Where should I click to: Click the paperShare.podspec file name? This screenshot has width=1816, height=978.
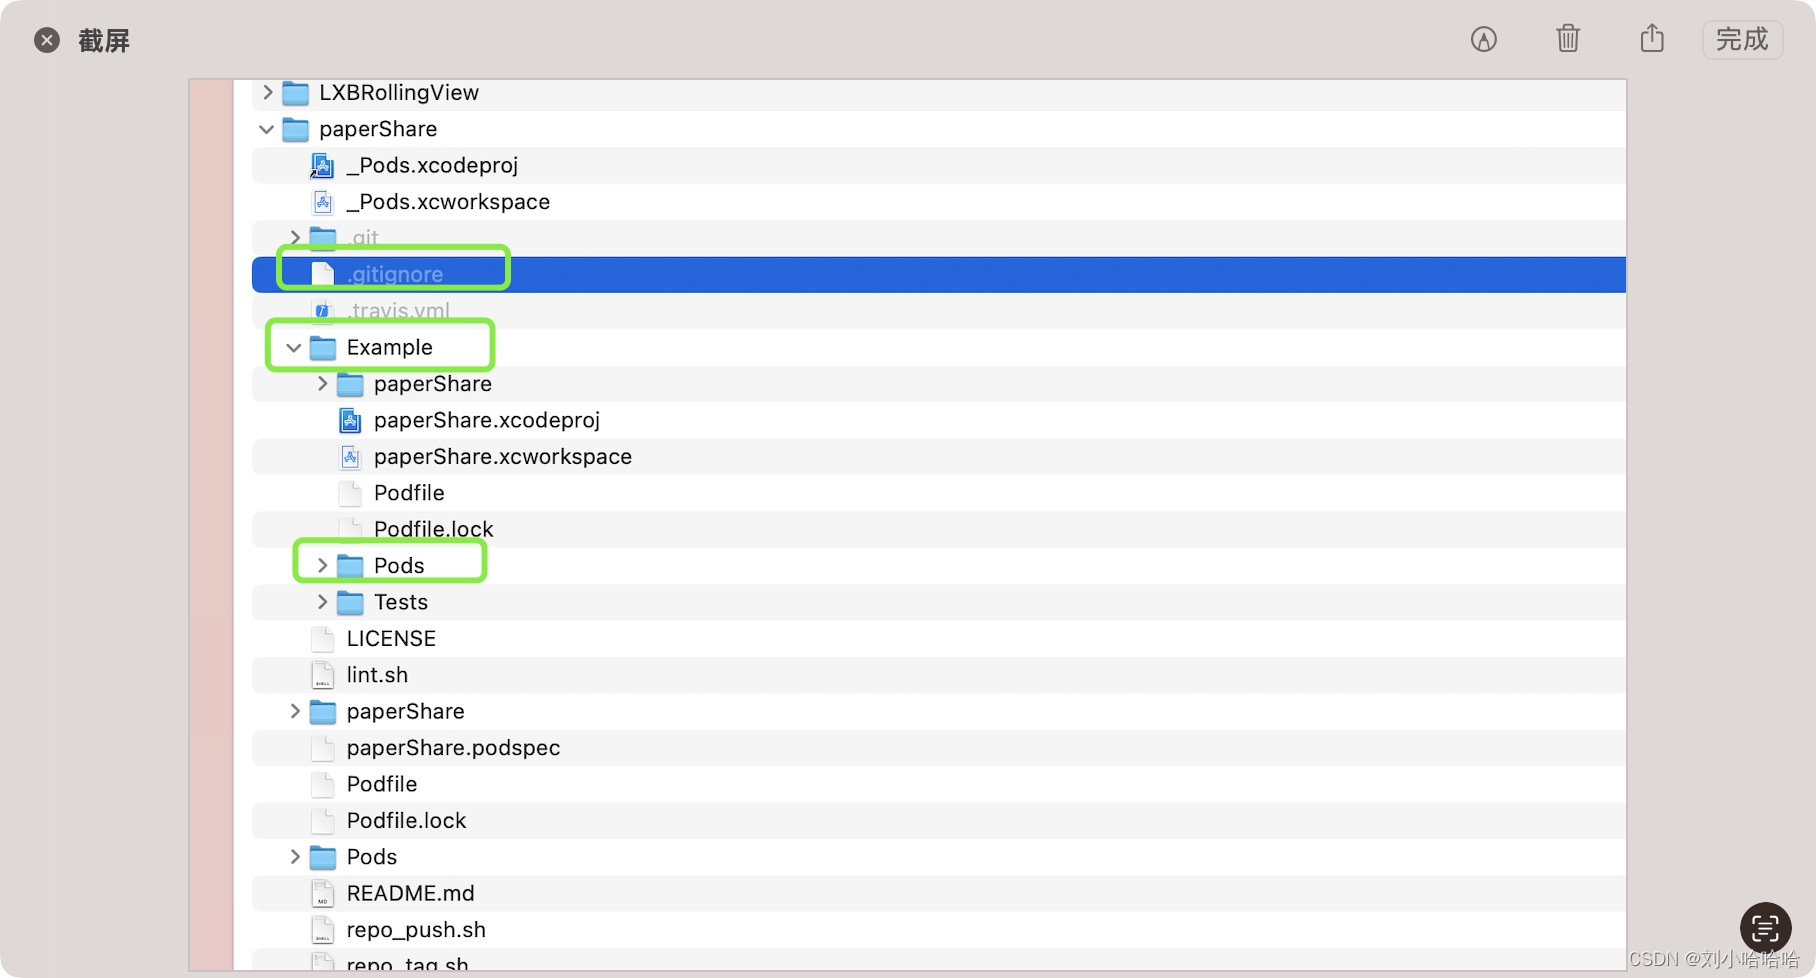453,748
